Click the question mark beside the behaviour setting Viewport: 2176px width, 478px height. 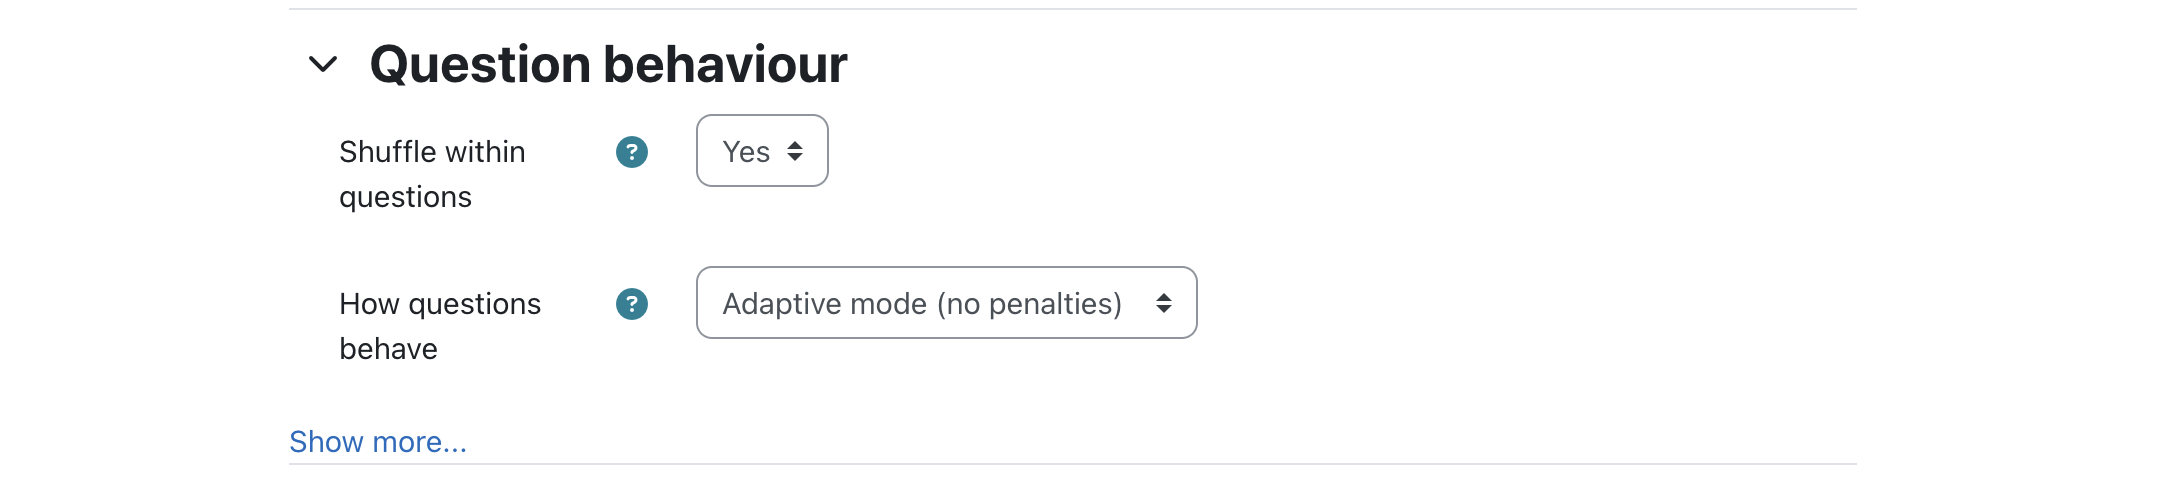point(632,304)
